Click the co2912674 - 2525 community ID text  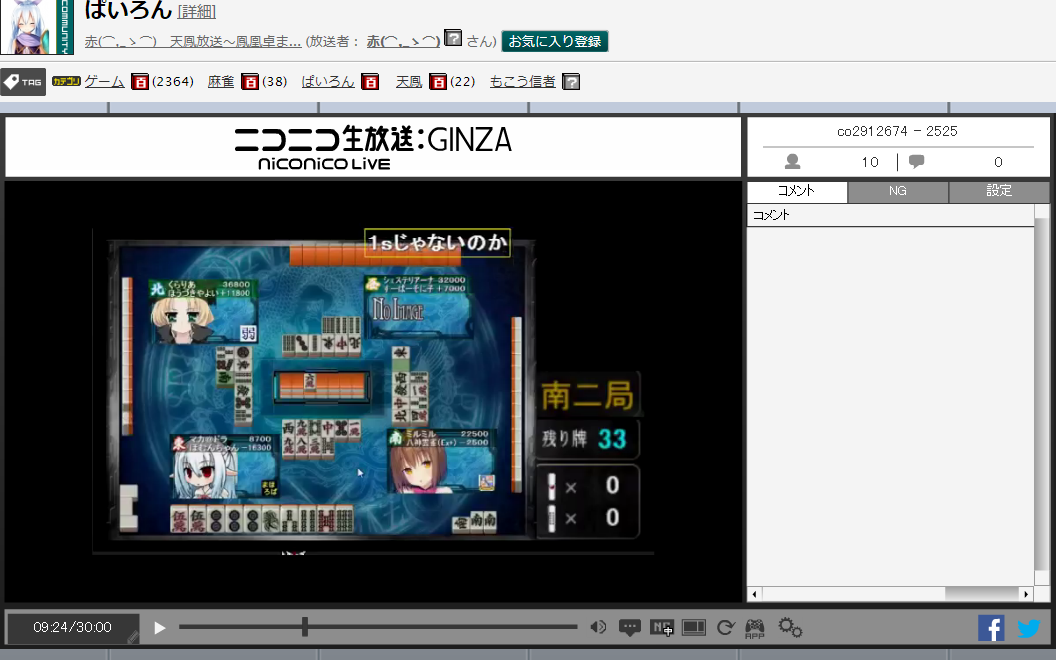click(897, 131)
